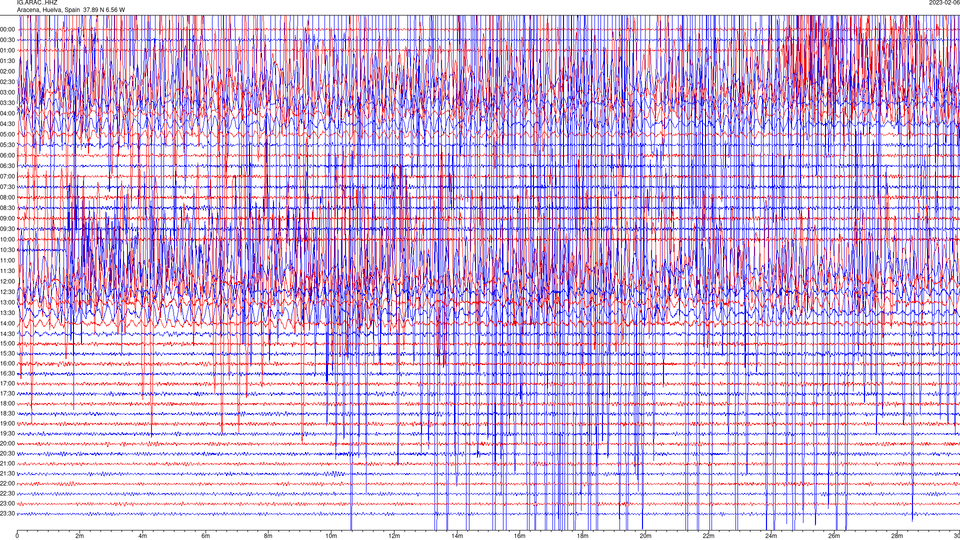Select the 22:30 trace time label

point(7,493)
